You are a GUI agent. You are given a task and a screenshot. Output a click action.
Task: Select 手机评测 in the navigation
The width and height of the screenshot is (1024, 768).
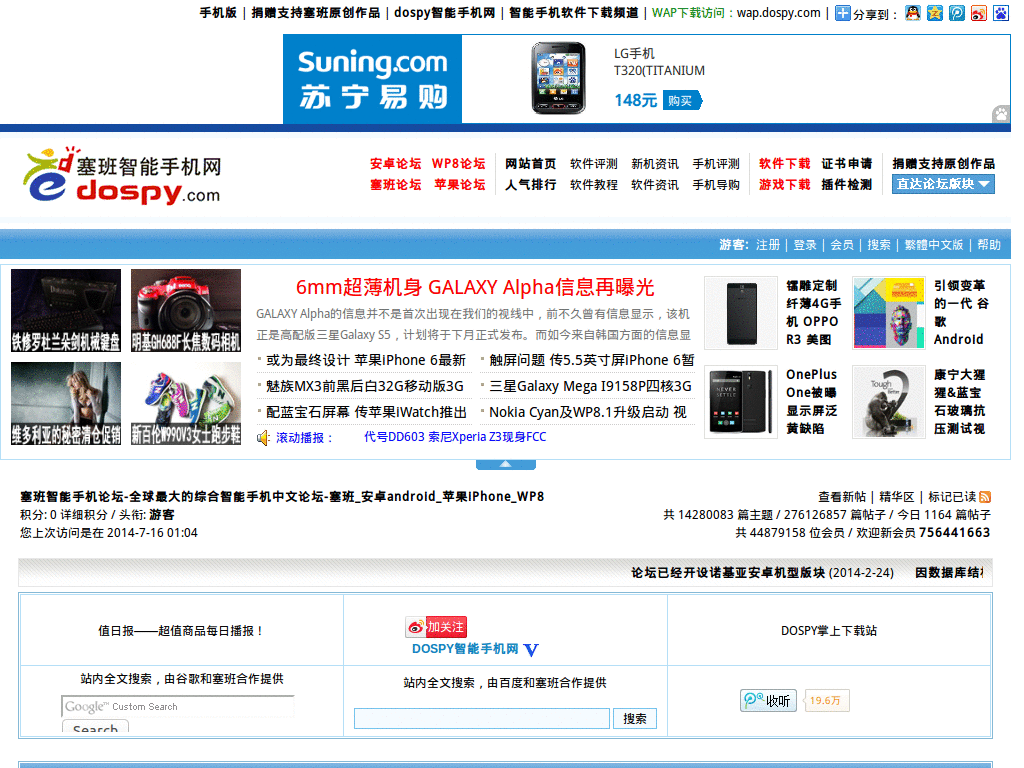(x=716, y=164)
